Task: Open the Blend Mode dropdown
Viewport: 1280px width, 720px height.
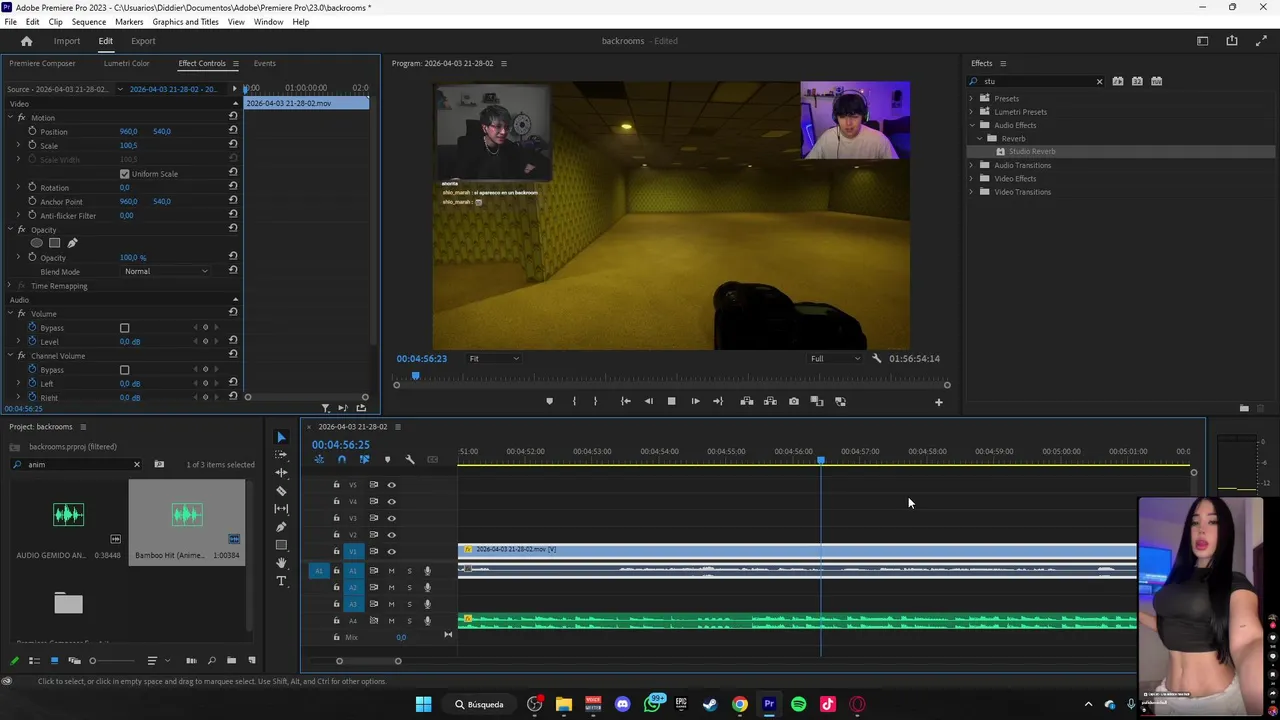Action: point(166,272)
